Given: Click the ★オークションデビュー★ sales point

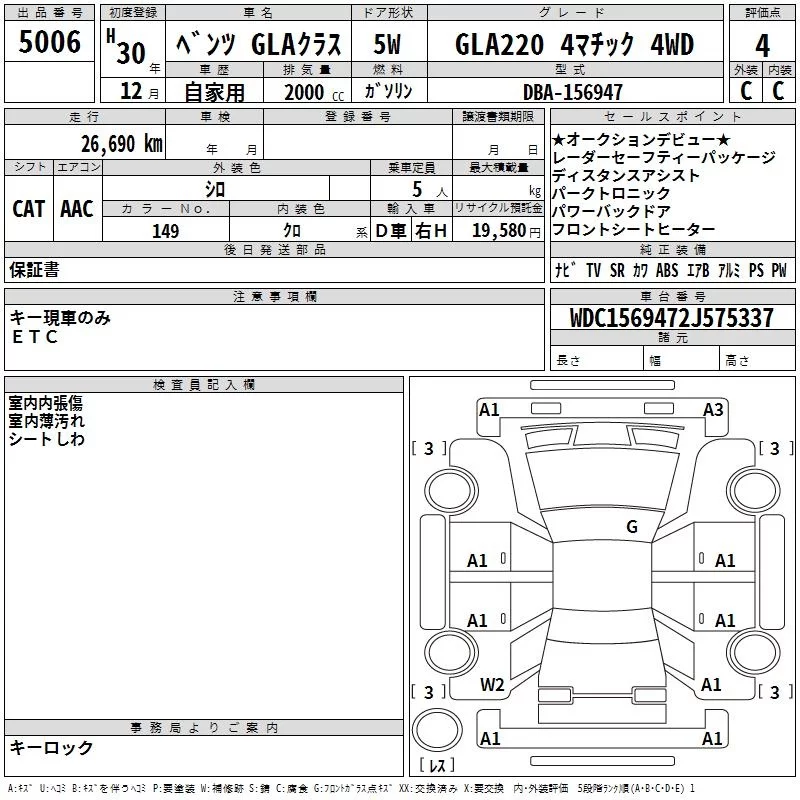Looking at the screenshot, I should [641, 139].
